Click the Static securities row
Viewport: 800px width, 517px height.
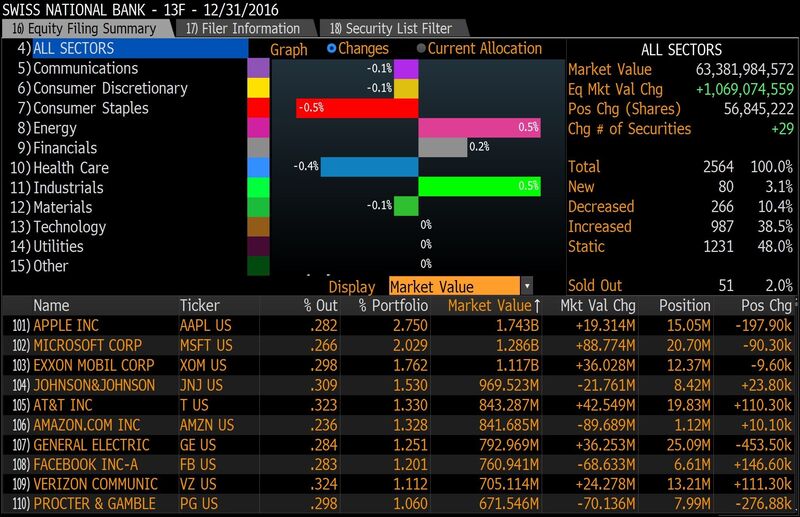(681, 247)
